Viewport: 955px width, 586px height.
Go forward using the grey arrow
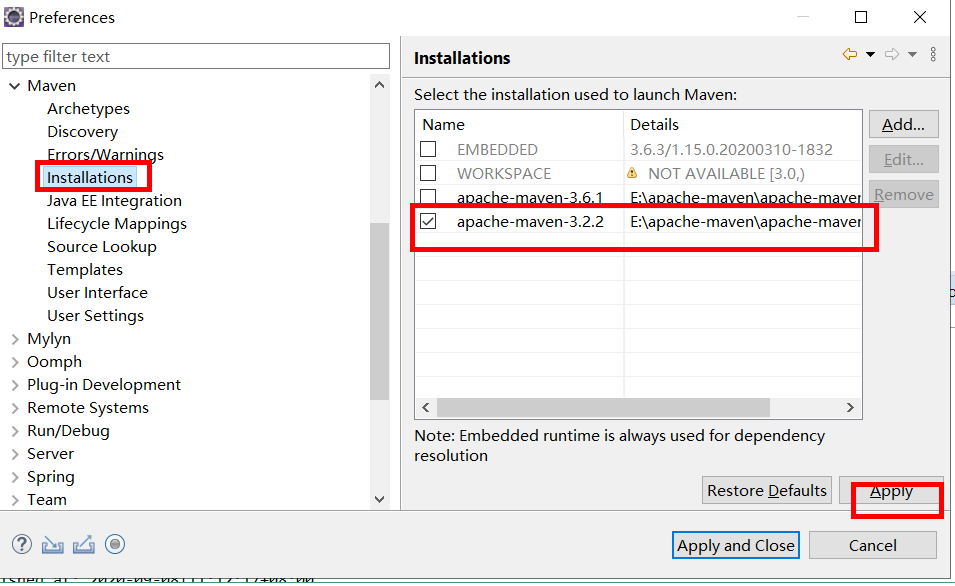tap(892, 55)
